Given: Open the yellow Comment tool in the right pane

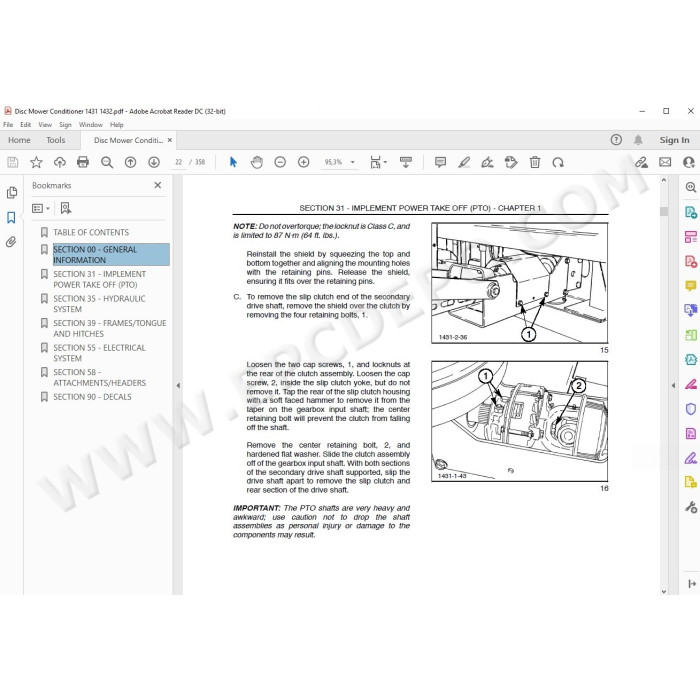Looking at the screenshot, I should [691, 285].
